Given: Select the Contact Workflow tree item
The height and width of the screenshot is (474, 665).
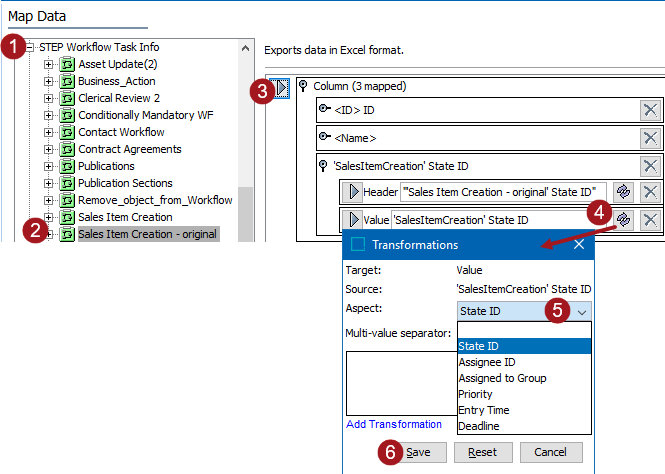Looking at the screenshot, I should [121, 132].
